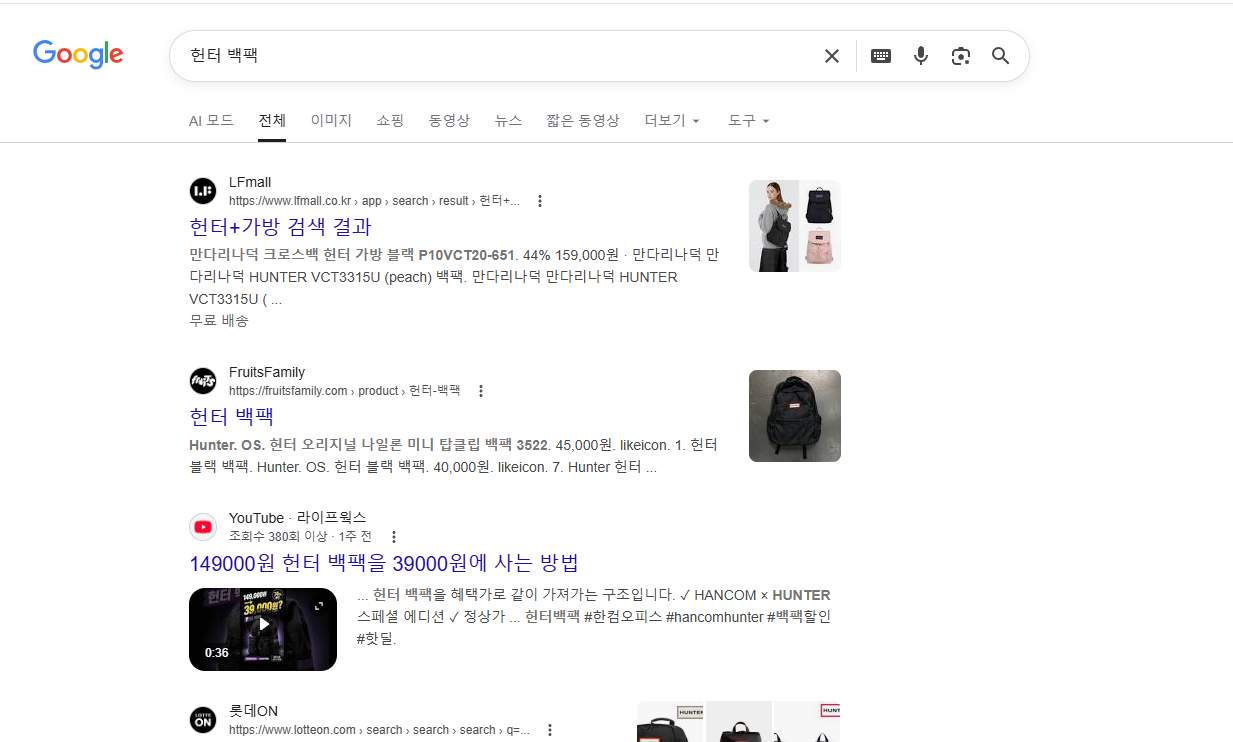Click the LFmall site favicon
Image resolution: width=1233 pixels, height=742 pixels.
tap(203, 191)
